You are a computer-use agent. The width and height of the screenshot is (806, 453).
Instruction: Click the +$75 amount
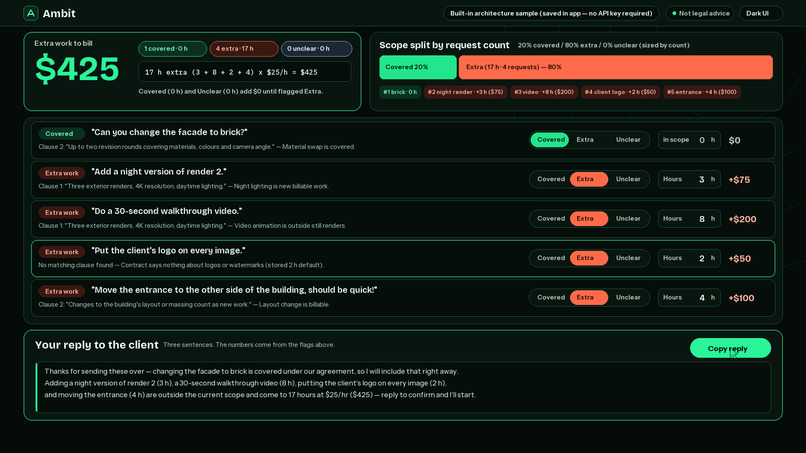(739, 179)
